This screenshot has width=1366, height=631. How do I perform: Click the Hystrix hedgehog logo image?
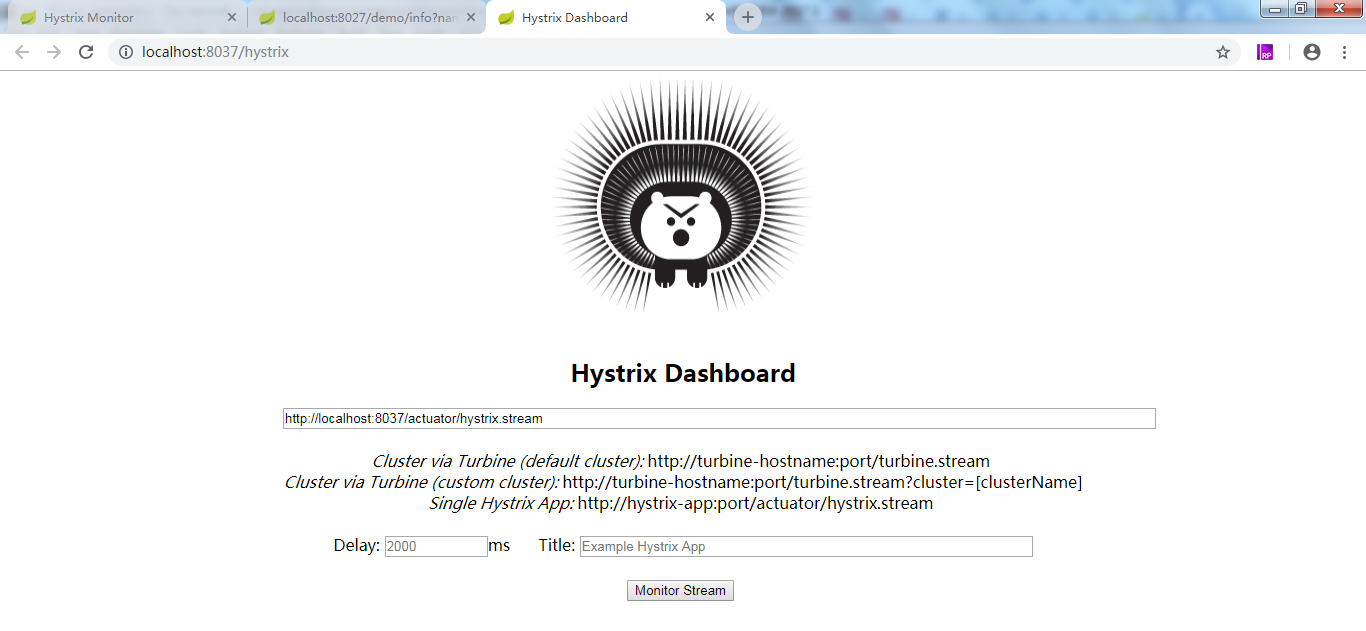(x=682, y=197)
